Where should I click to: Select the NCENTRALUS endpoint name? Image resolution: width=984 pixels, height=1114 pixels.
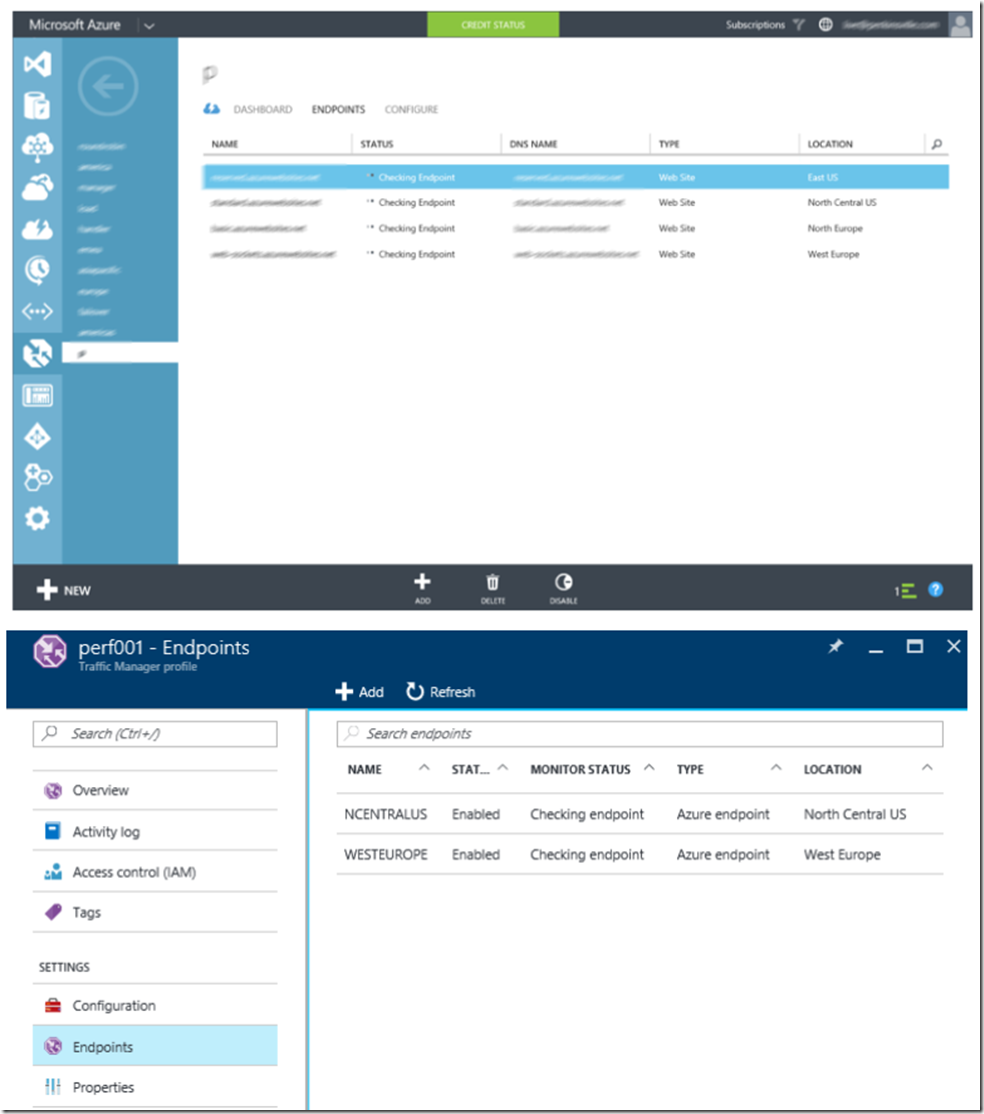point(386,814)
